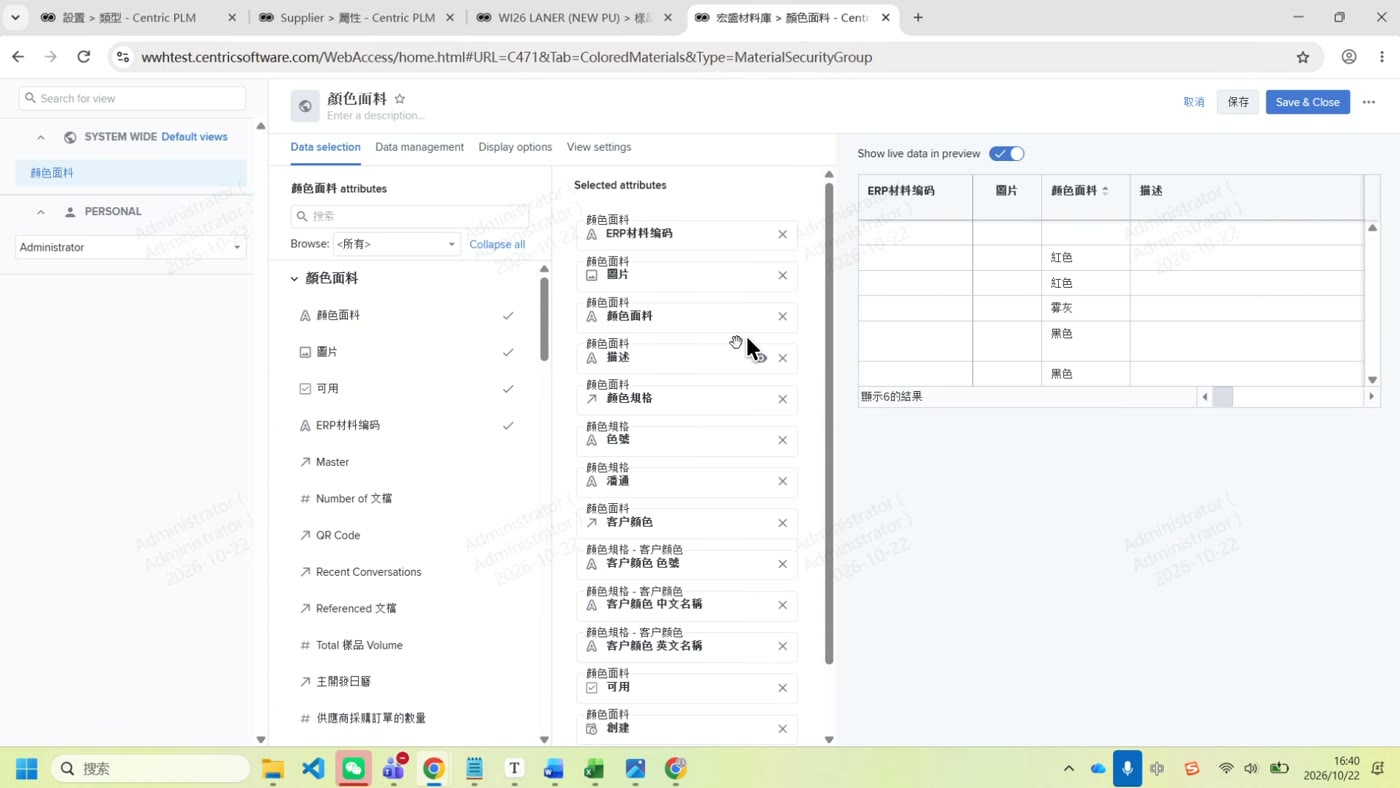Open the Administrator personal dropdown
The image size is (1400, 788).
[130, 247]
